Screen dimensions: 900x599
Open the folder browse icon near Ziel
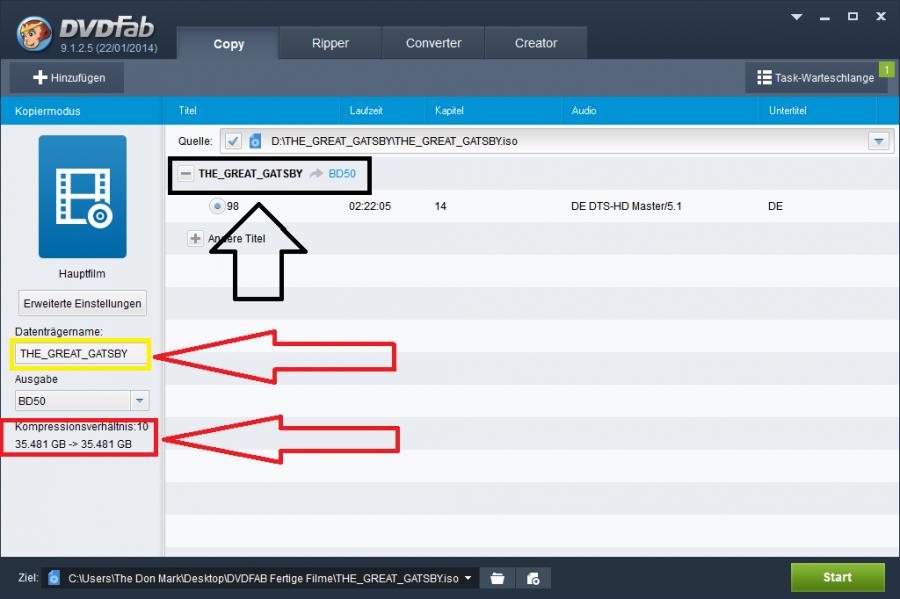click(x=497, y=578)
